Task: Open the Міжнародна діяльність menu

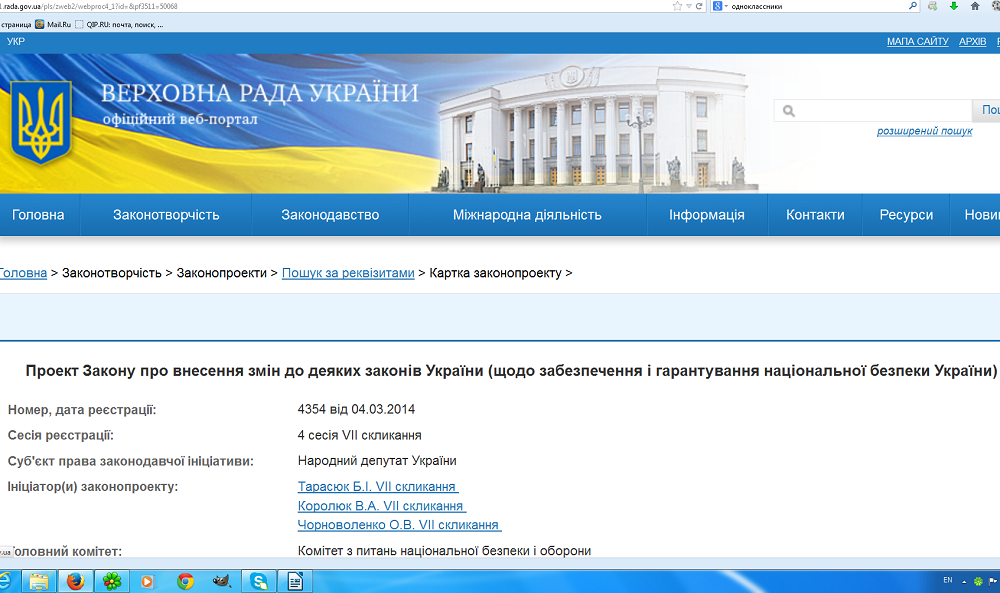Action: pos(527,215)
